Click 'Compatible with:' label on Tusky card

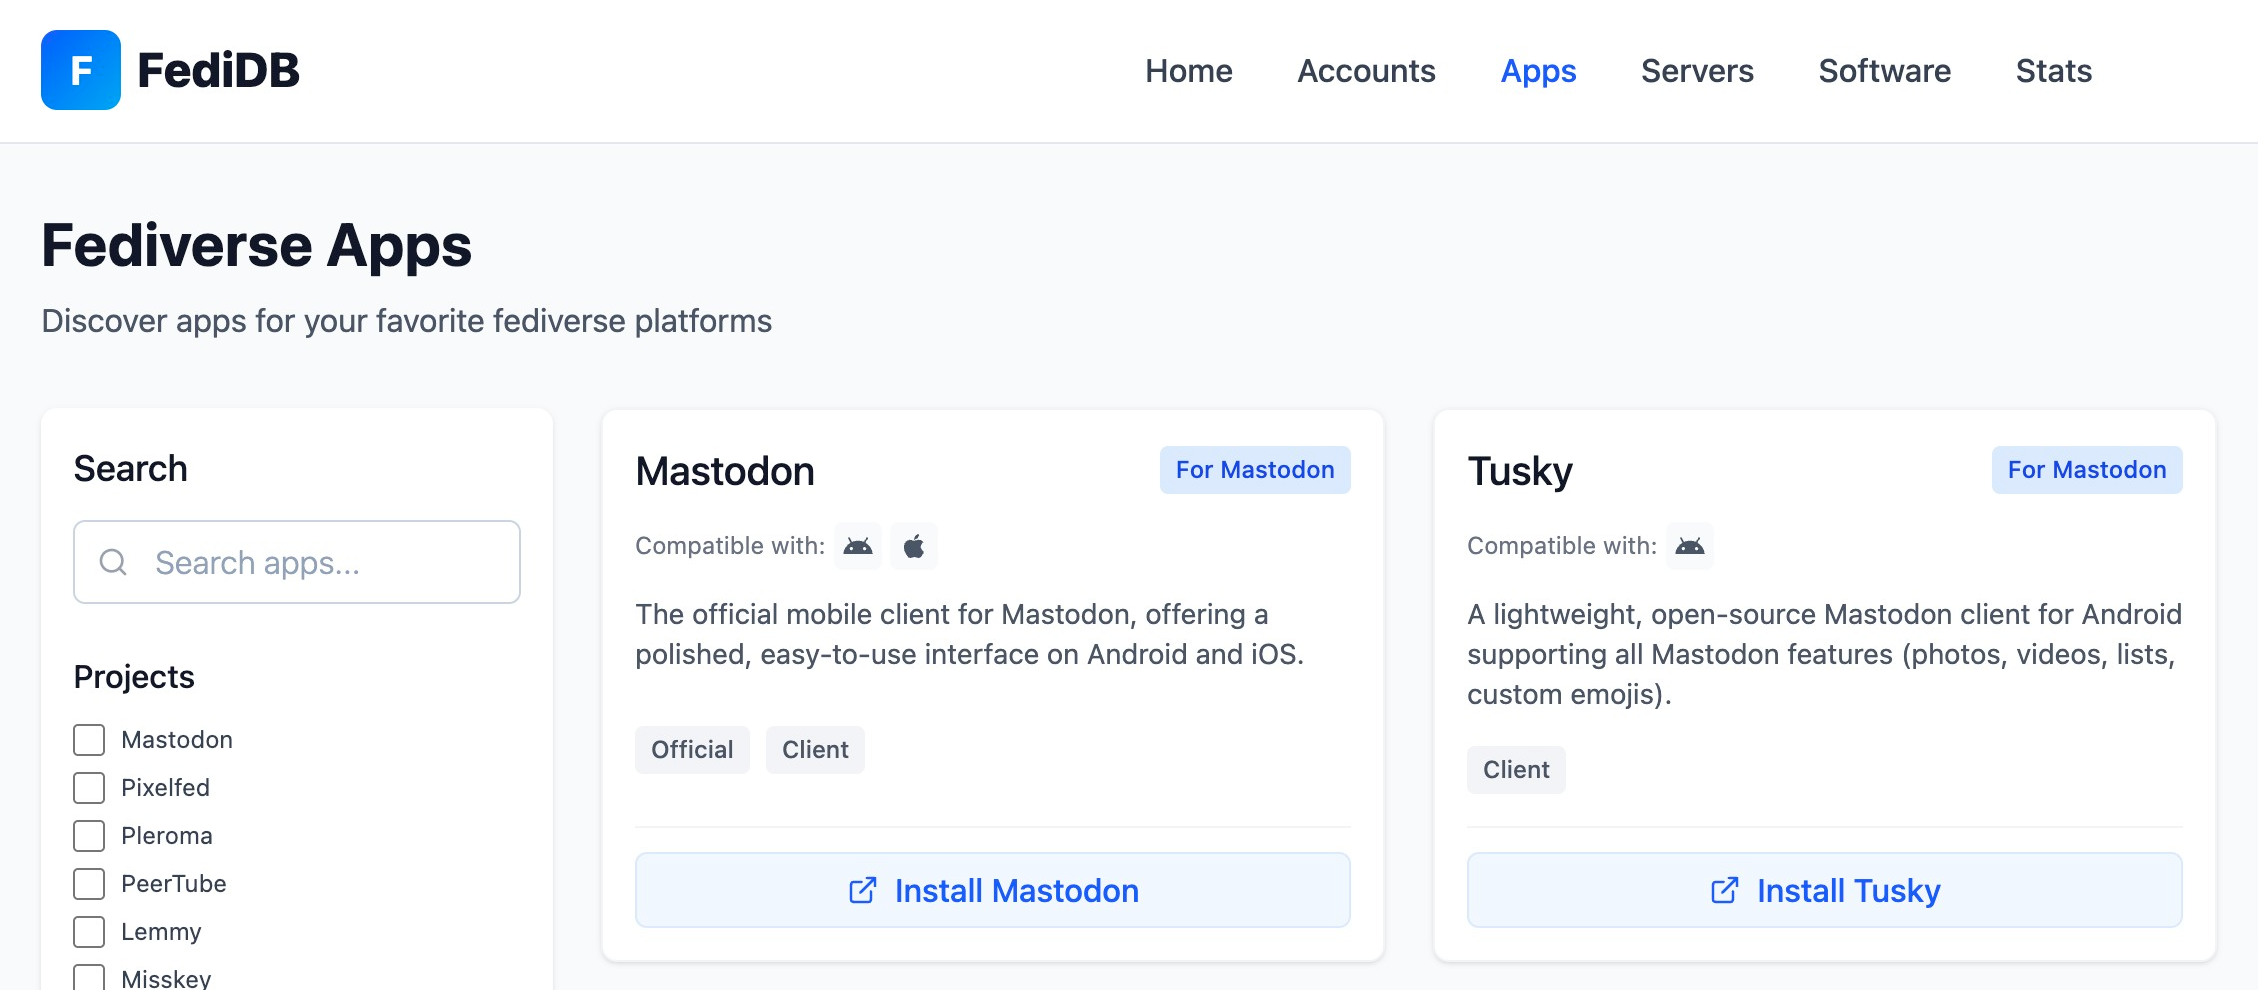[x=1562, y=546]
